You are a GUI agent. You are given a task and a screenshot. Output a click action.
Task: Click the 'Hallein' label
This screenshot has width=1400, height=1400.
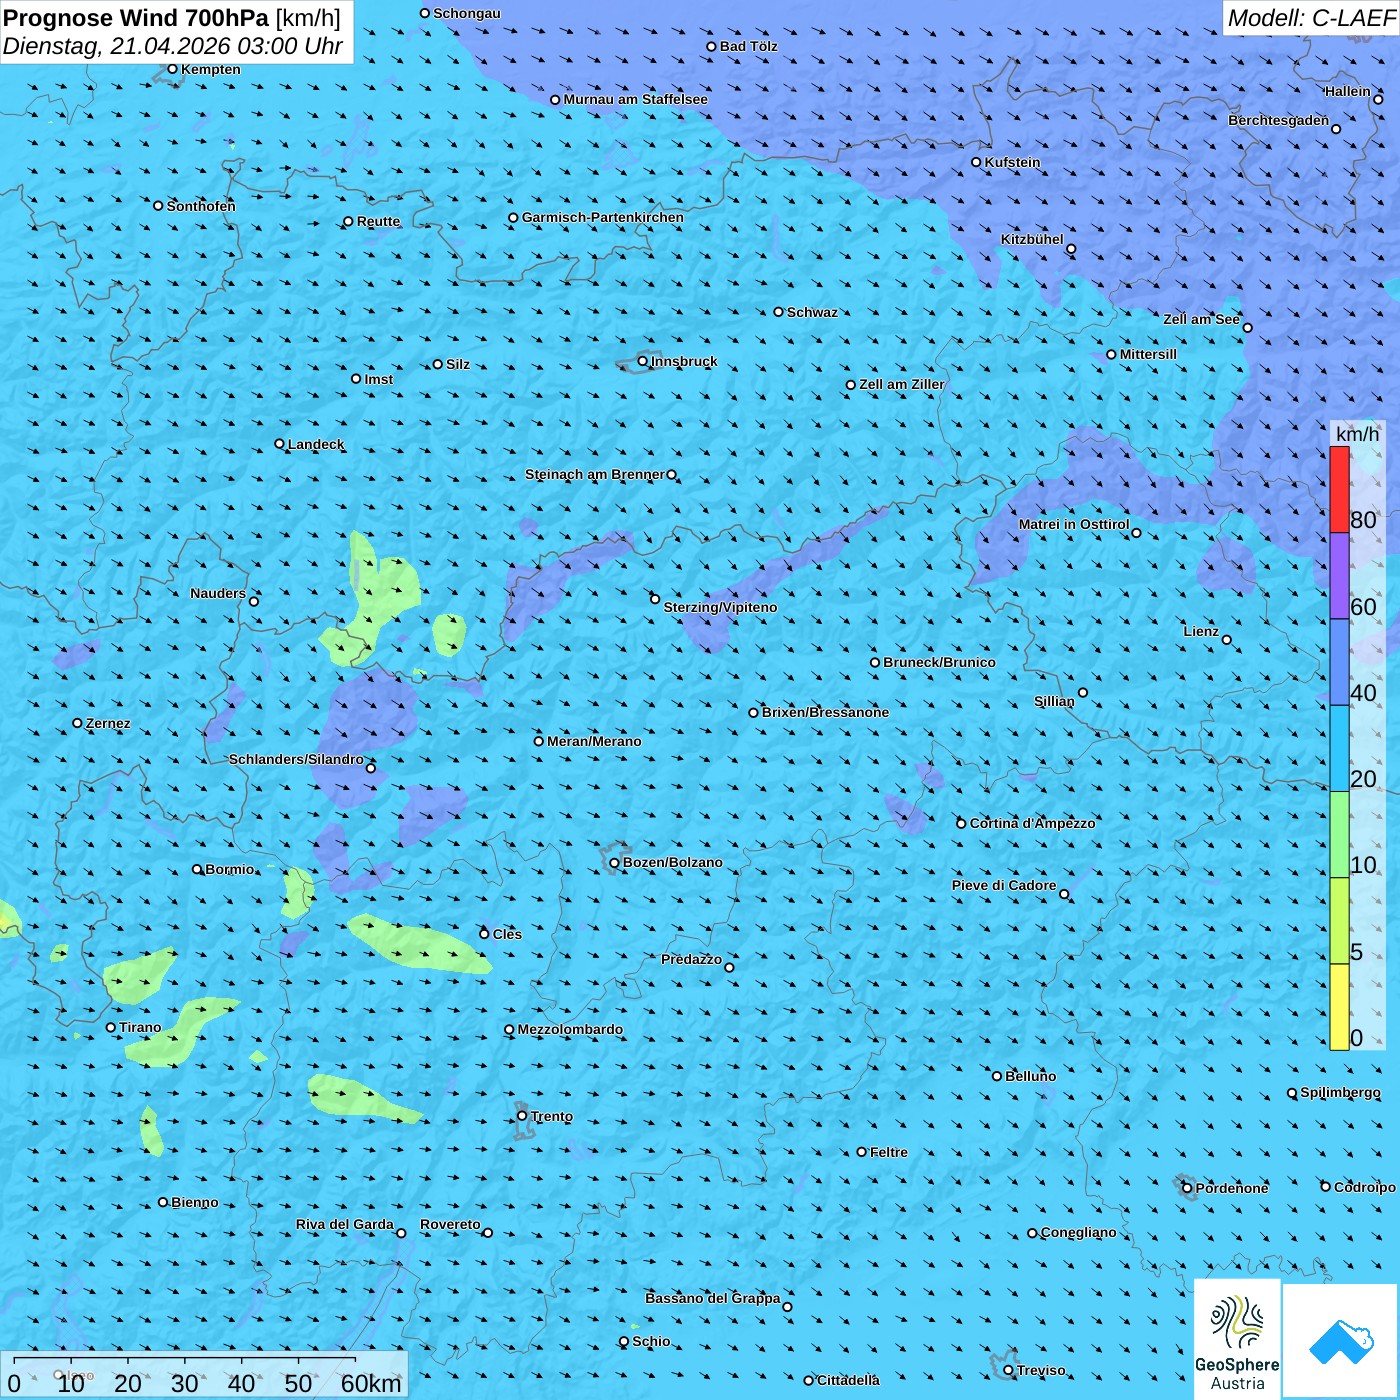(1348, 91)
